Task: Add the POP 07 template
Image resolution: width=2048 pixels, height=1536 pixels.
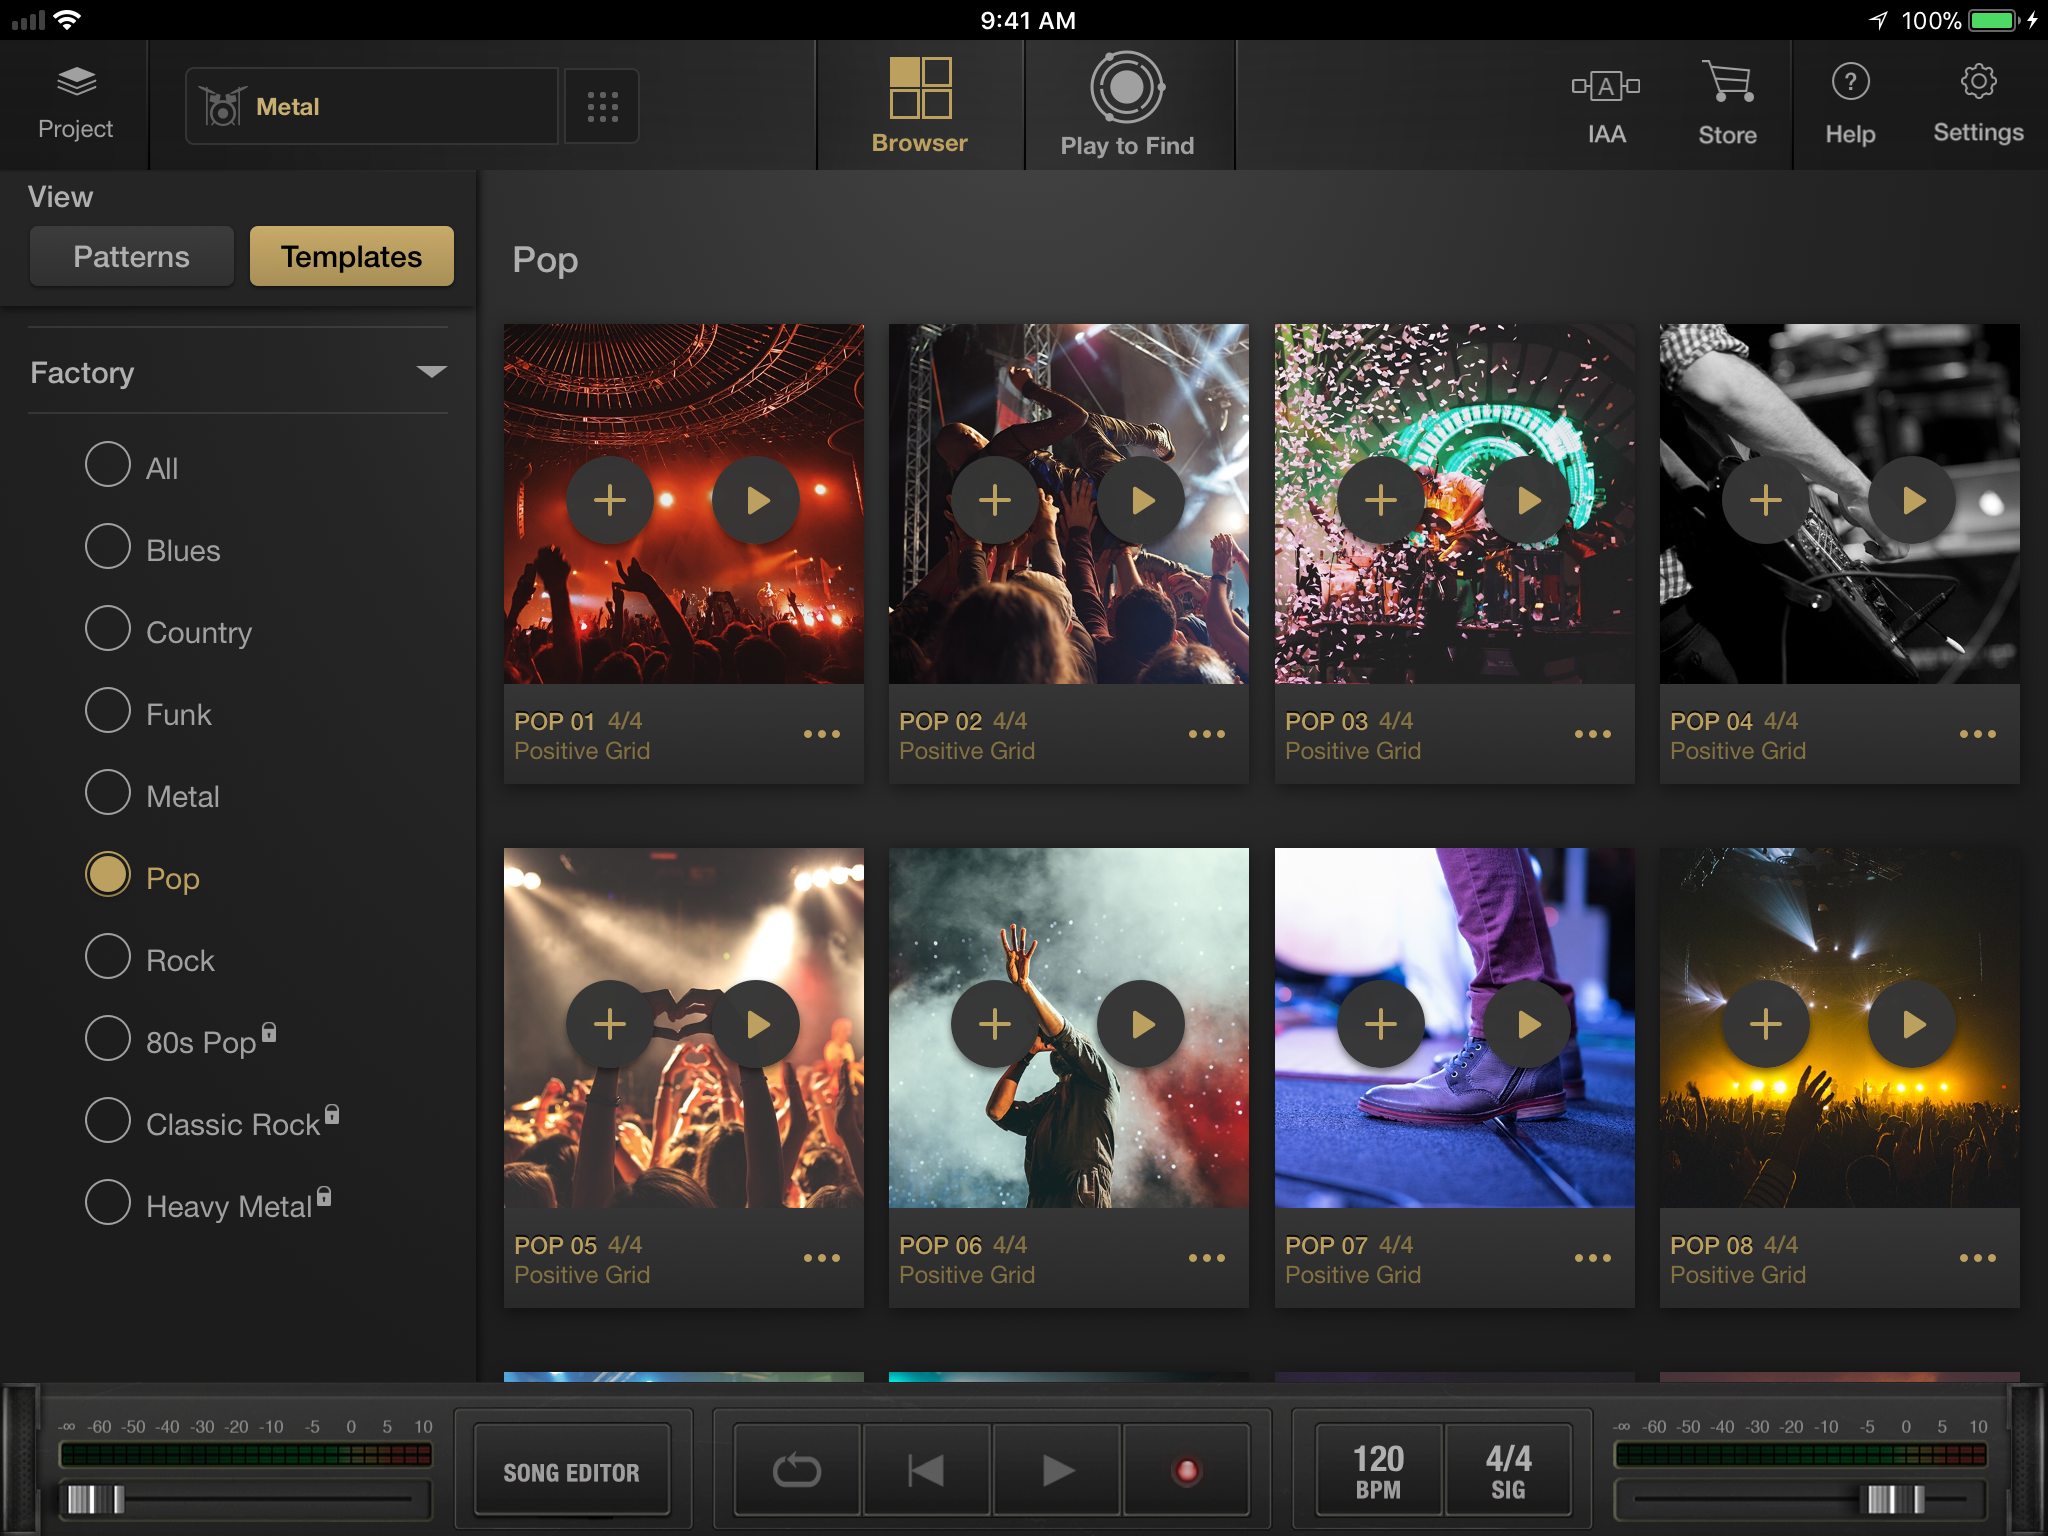Action: (x=1381, y=1024)
